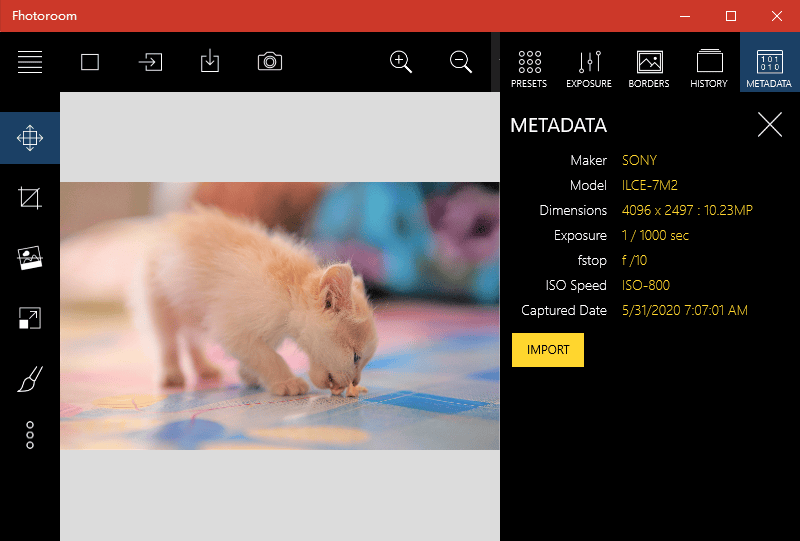Screen dimensions: 800x541
Task: Select the crop tool
Action: (x=30, y=198)
